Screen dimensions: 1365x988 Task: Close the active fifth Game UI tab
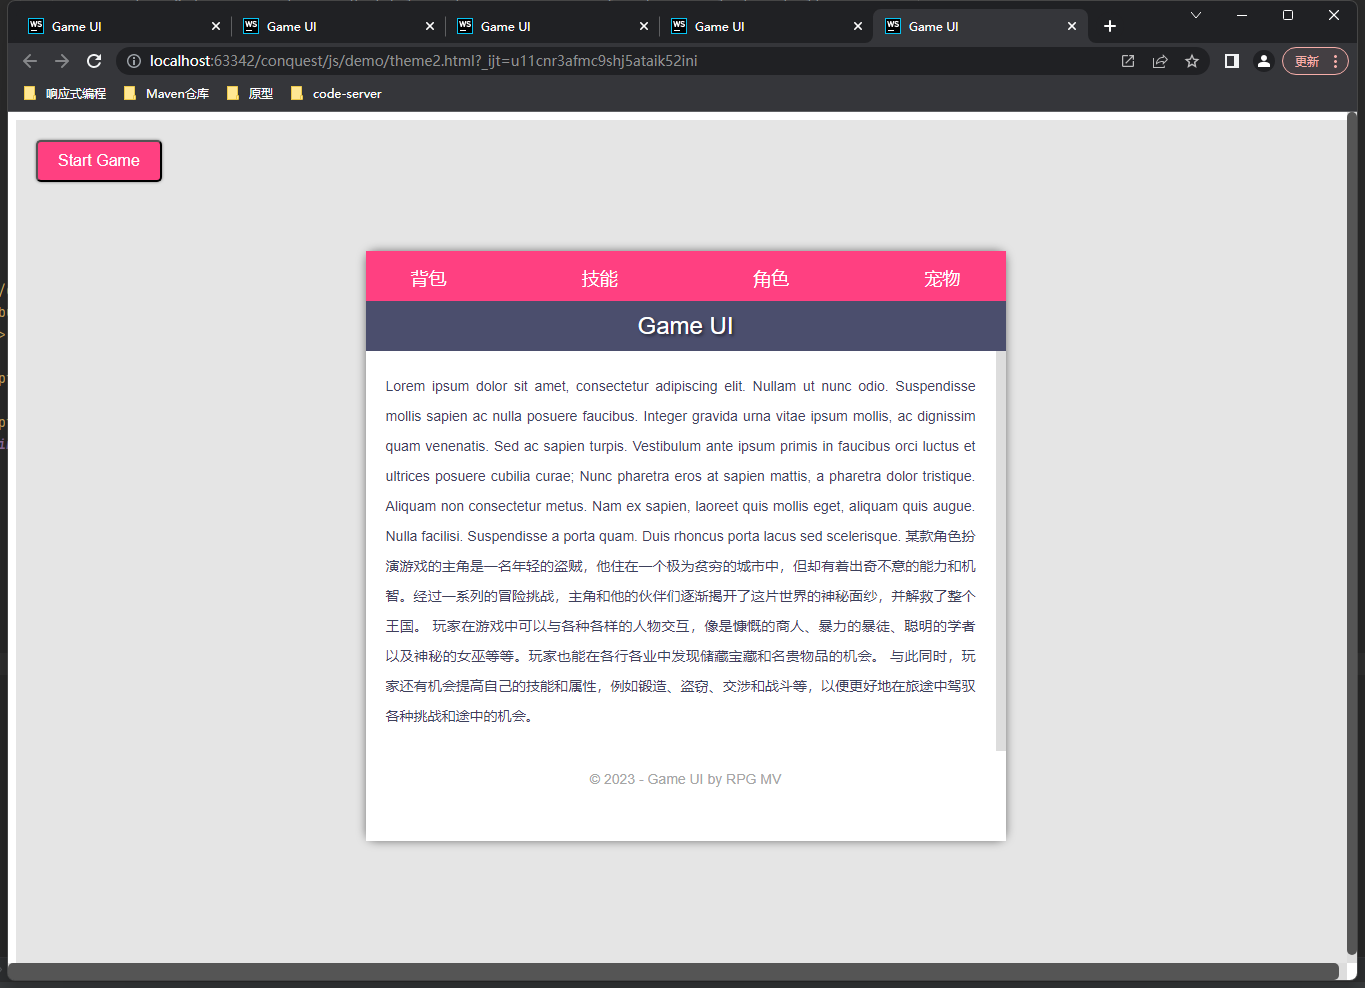click(1072, 26)
